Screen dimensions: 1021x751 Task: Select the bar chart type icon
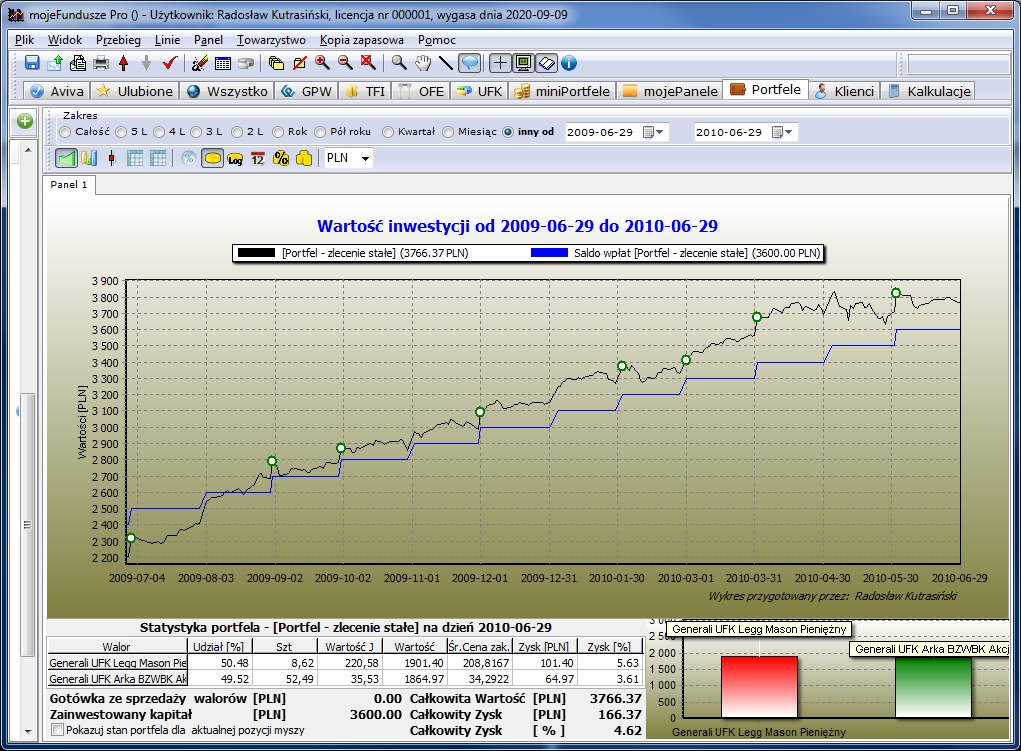(88, 158)
